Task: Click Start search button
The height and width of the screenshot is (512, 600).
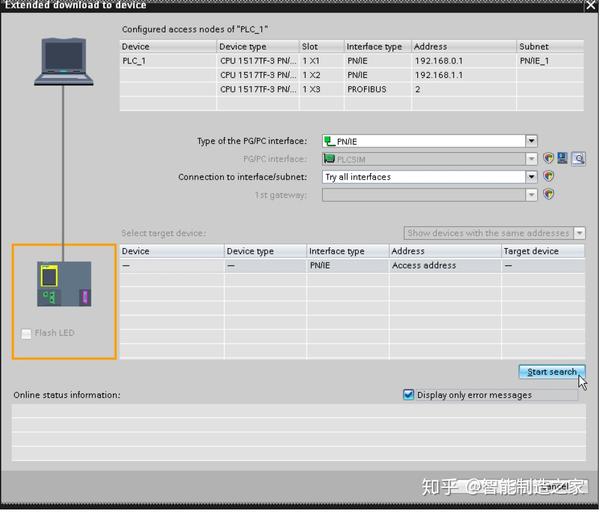Action: coord(551,372)
